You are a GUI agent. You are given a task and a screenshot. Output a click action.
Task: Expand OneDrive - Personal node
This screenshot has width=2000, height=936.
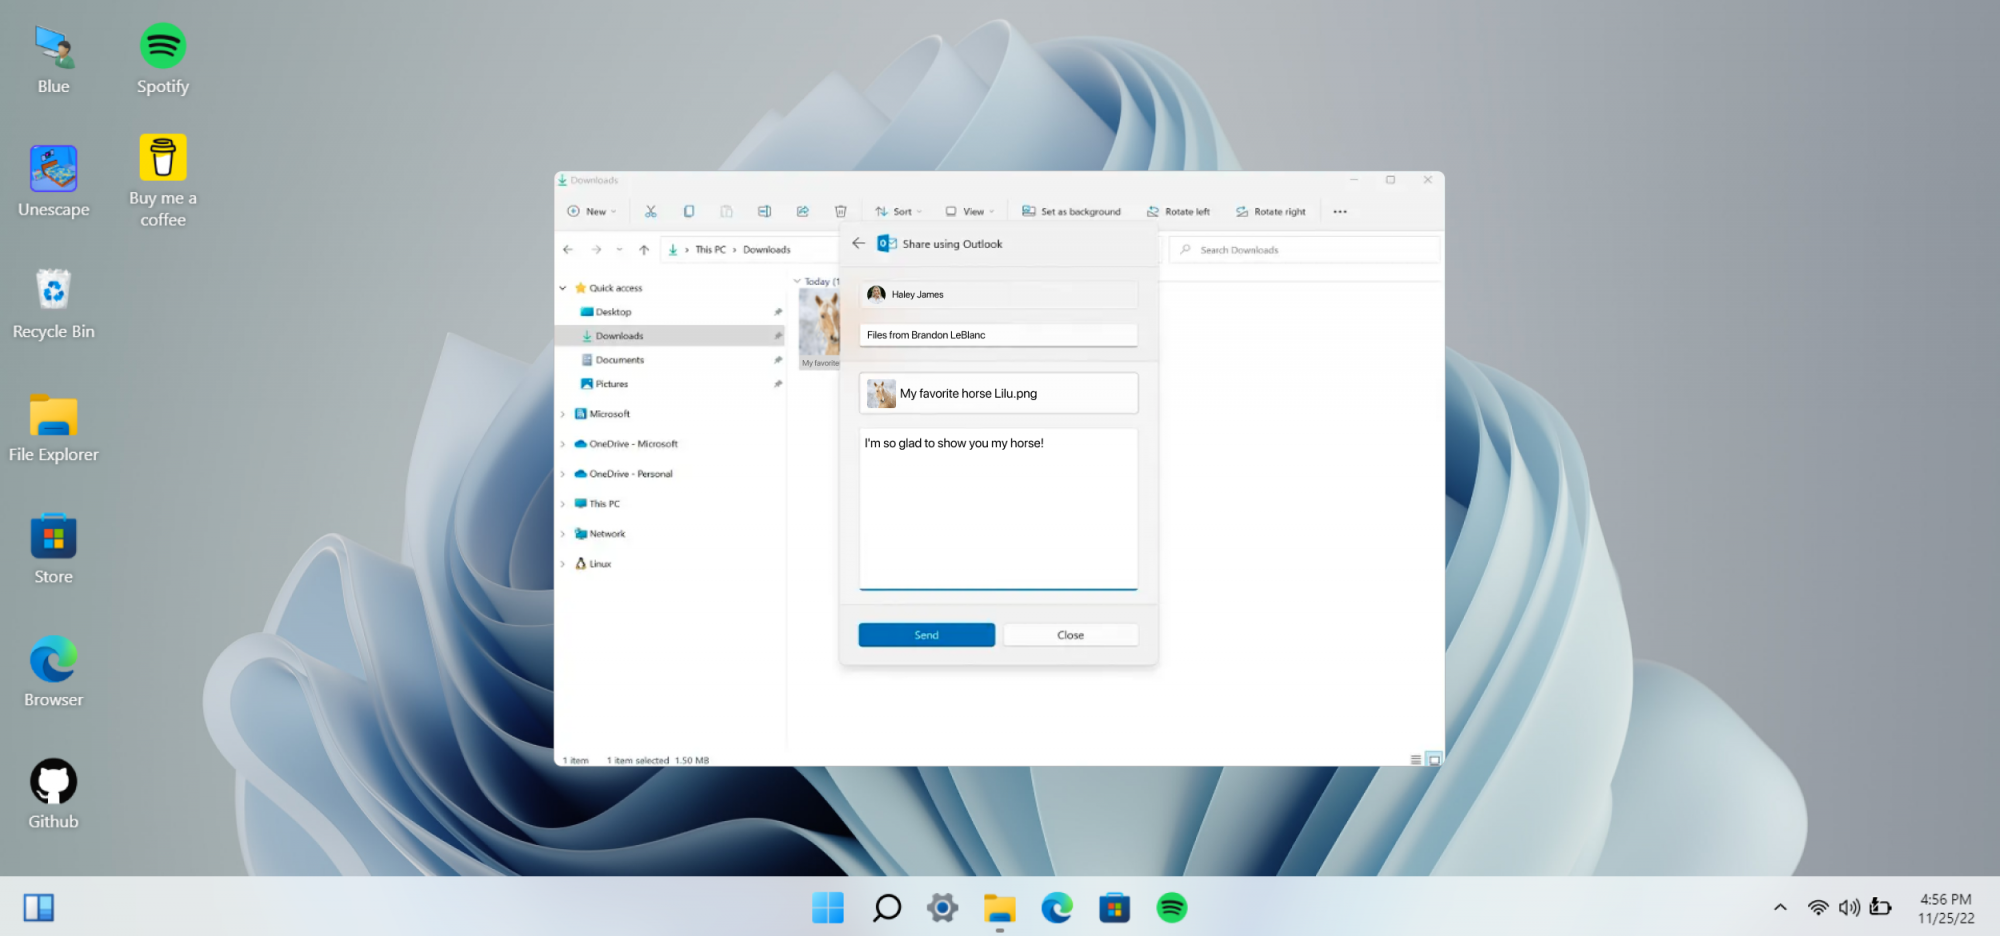tap(563, 474)
